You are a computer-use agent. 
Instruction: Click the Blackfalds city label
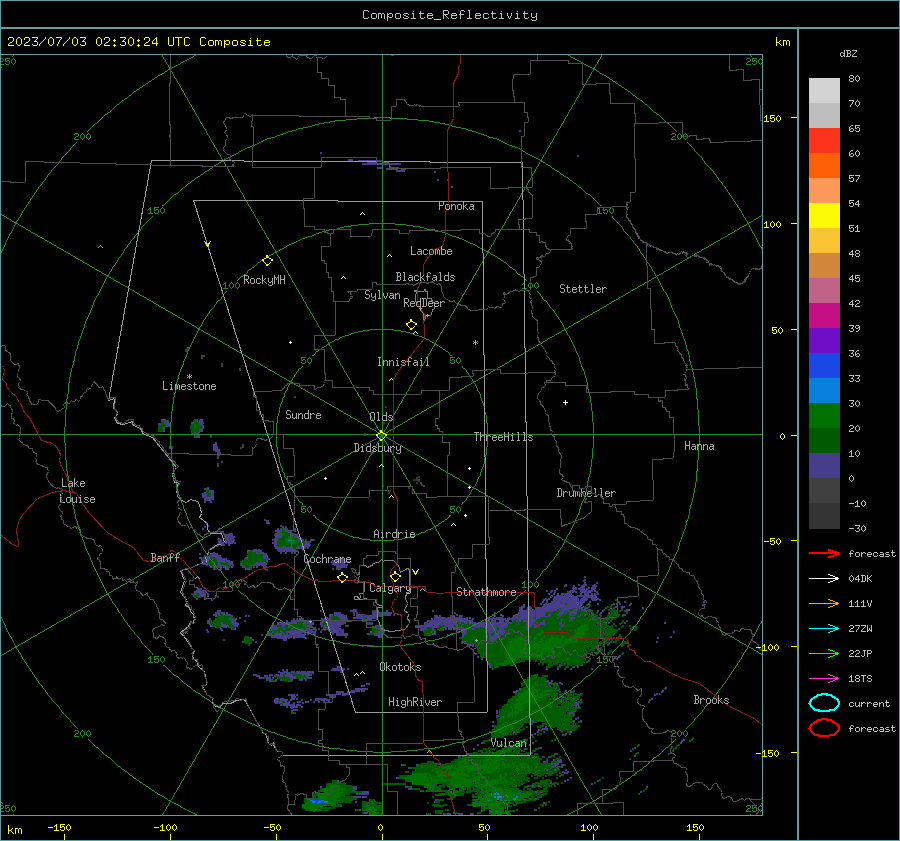[x=425, y=277]
